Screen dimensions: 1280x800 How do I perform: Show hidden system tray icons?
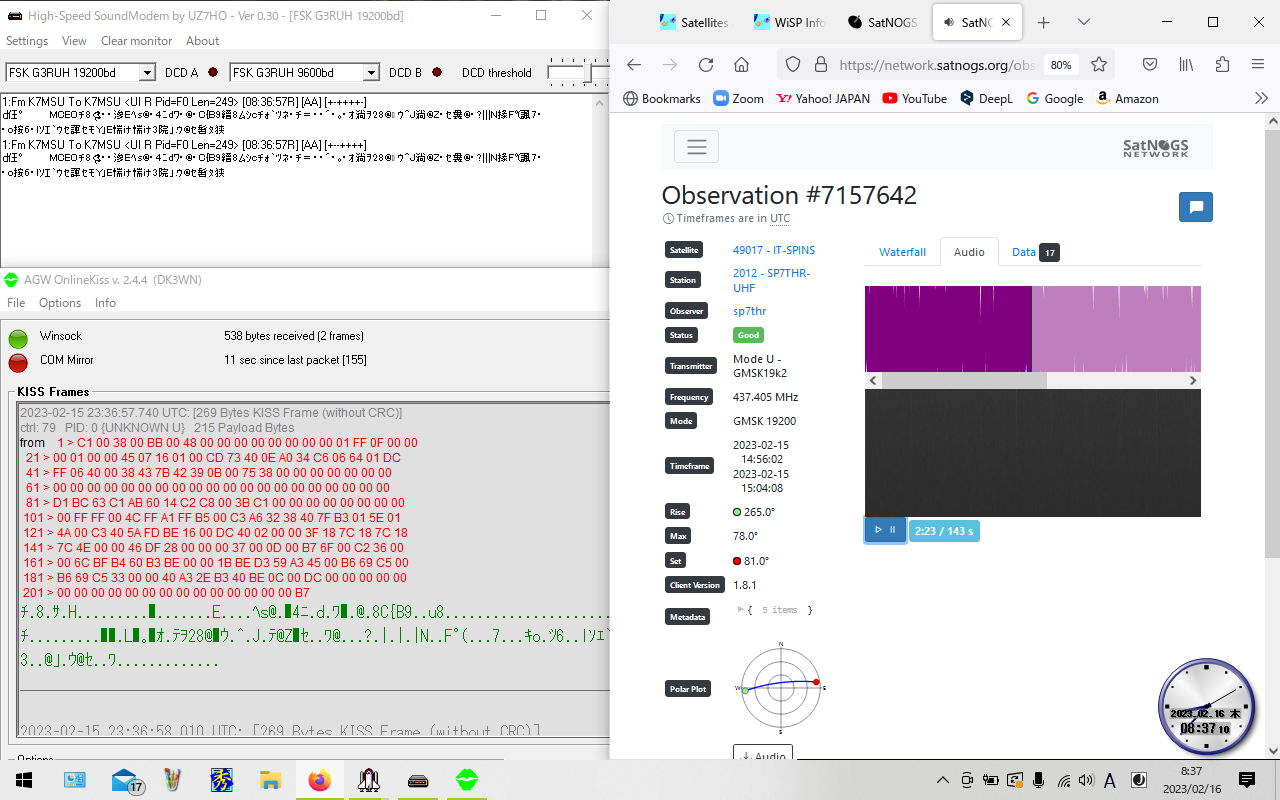(942, 780)
